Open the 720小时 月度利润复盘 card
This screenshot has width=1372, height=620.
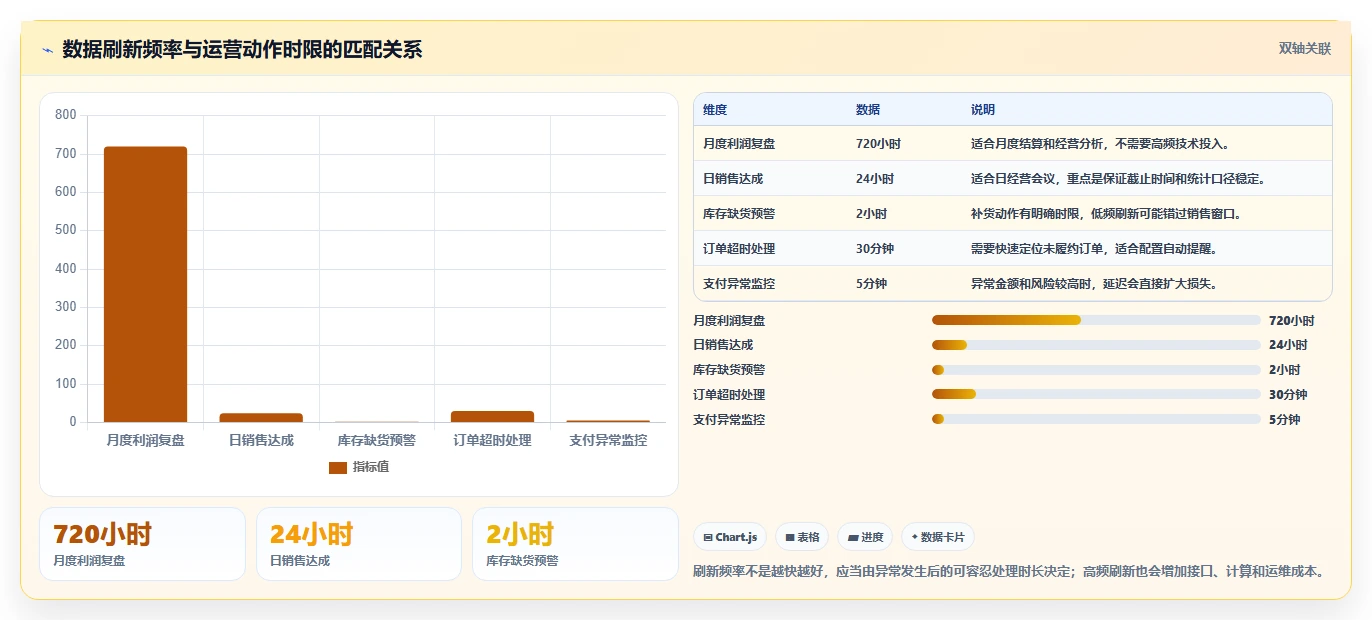click(142, 544)
